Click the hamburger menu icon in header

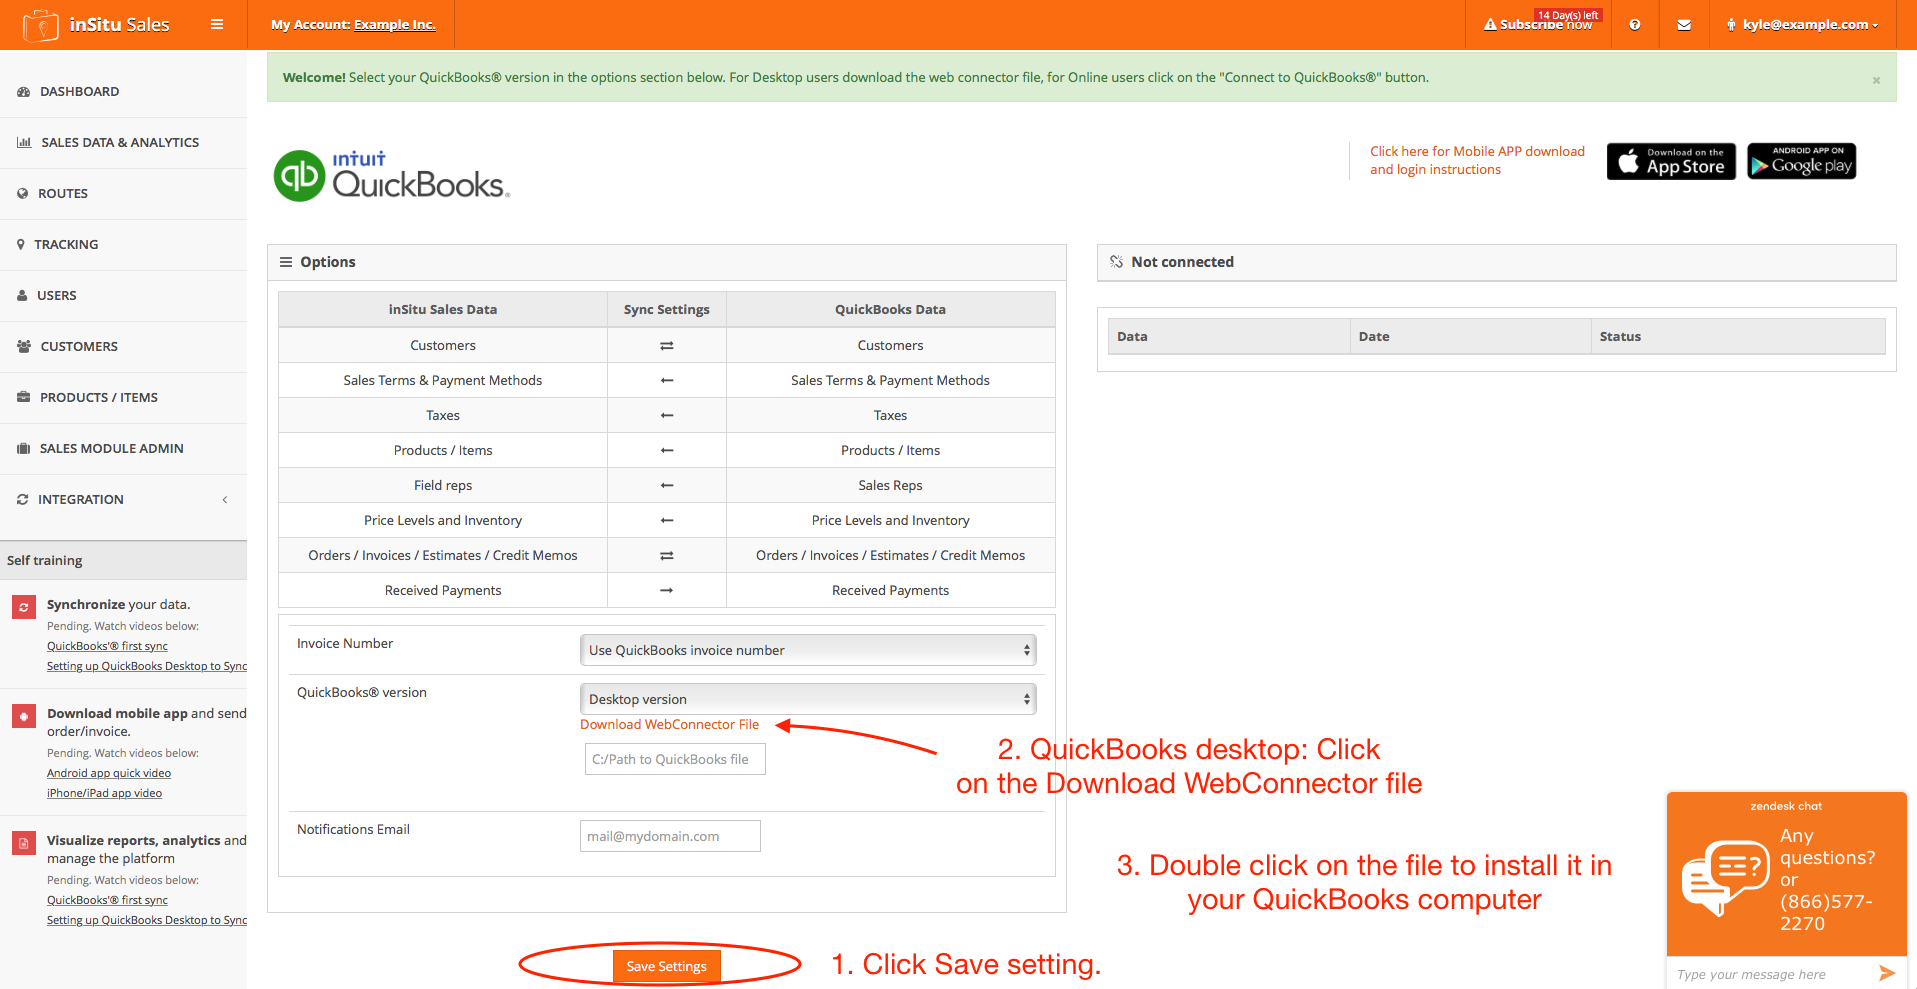[x=216, y=25]
